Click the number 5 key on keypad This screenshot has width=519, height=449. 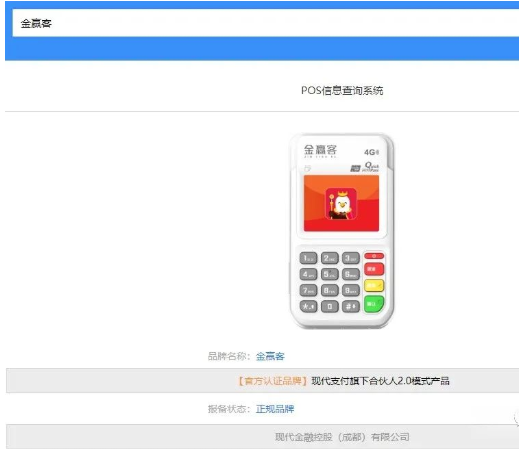[x=330, y=274]
